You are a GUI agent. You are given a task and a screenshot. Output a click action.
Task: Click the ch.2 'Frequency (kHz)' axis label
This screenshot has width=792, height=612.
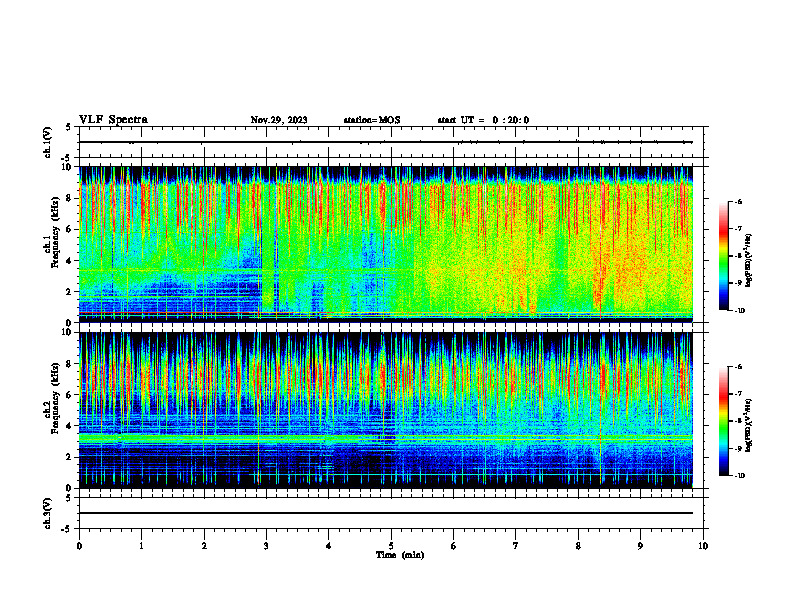click(55, 398)
